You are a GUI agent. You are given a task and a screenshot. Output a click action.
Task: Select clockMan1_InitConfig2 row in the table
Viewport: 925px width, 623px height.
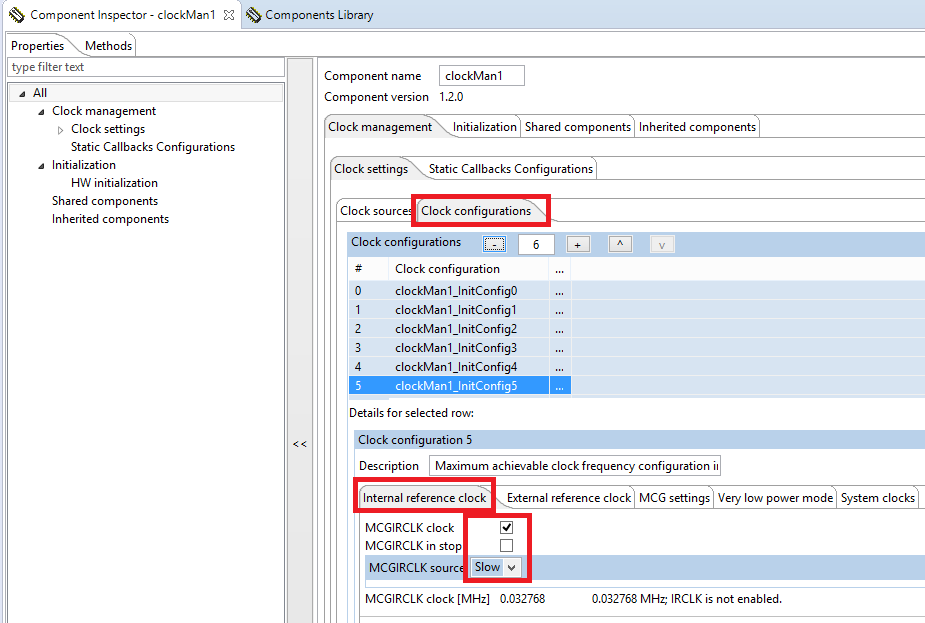[455, 328]
